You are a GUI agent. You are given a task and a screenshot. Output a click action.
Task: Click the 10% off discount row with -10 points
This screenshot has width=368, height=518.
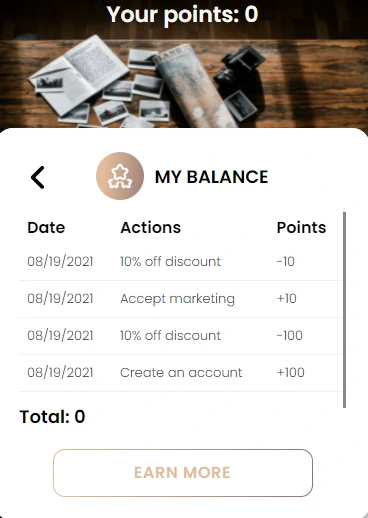pos(181,262)
